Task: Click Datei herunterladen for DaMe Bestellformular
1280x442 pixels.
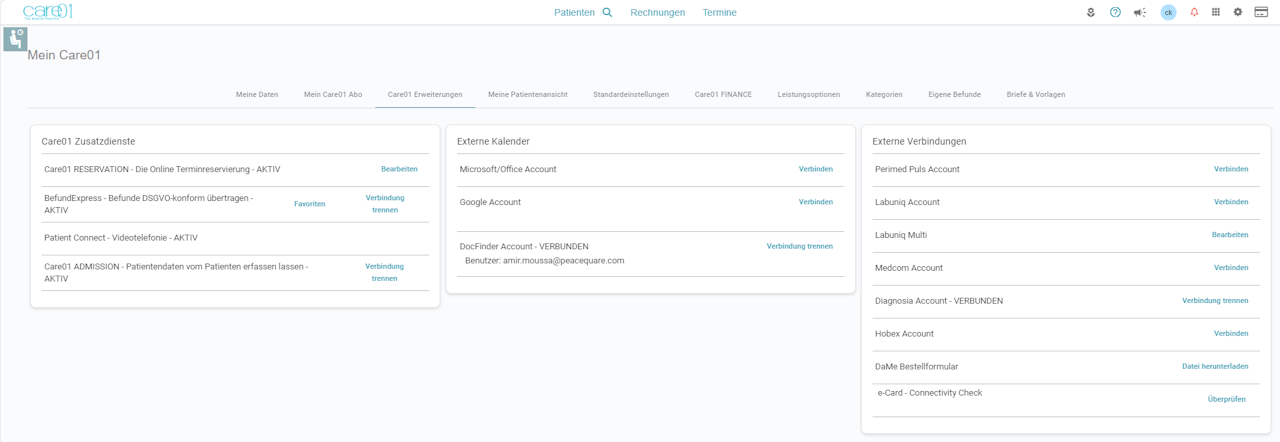Action: pos(1215,367)
